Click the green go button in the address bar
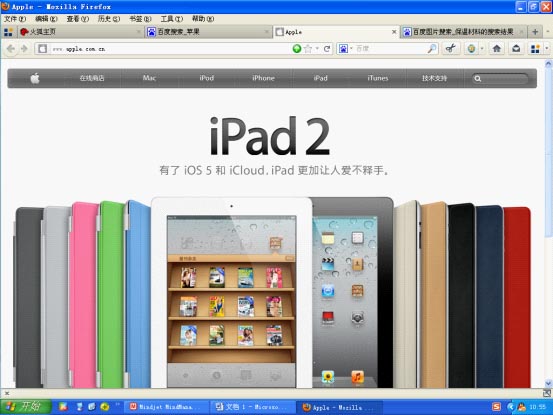This screenshot has height=415, width=553. [297, 49]
